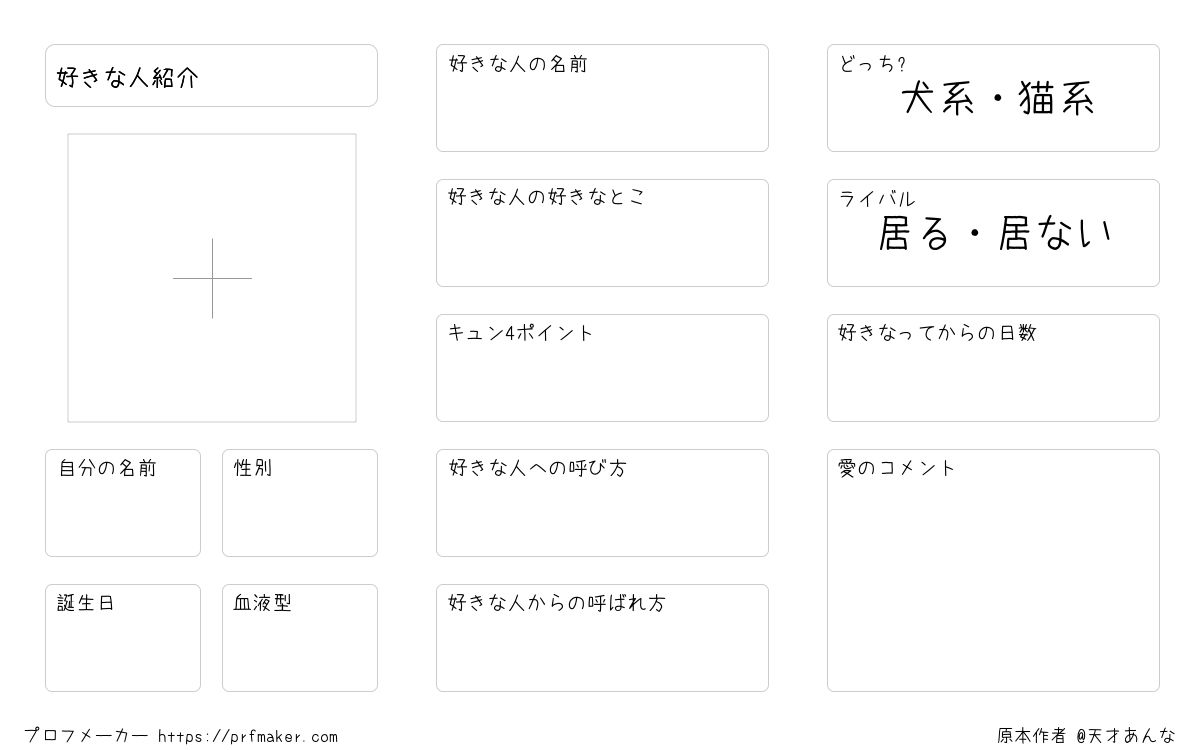Click the 自分の名前 field
Image resolution: width=1200 pixels, height=750 pixels.
tap(123, 503)
